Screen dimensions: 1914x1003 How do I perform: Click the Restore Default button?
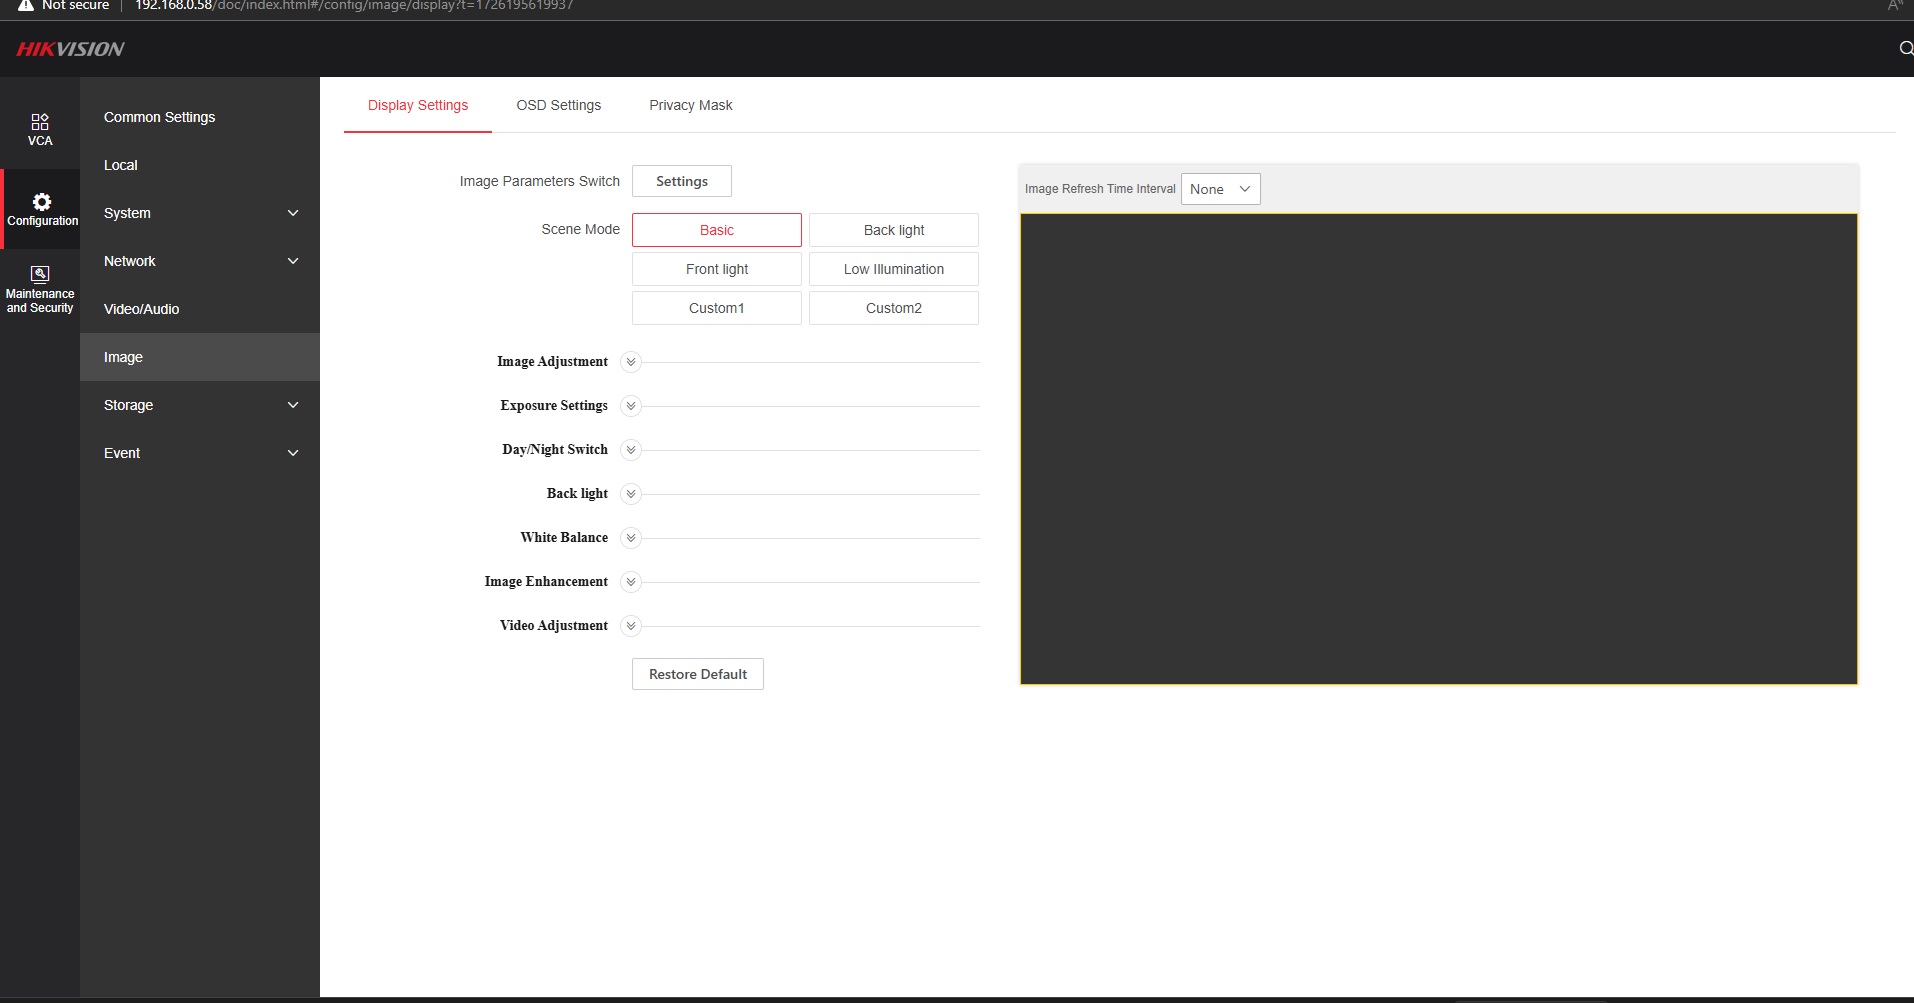[x=697, y=674]
